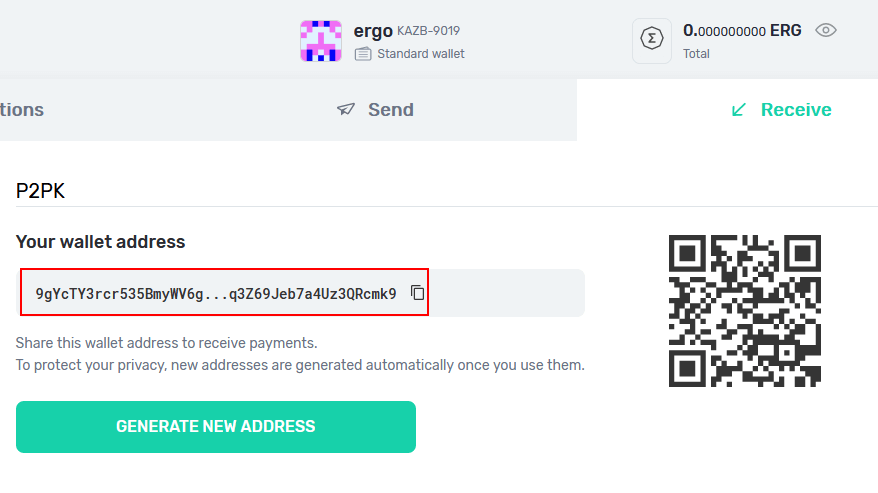Click the 0.000000000 ERG total balance
The height and width of the screenshot is (493, 878).
pos(742,31)
